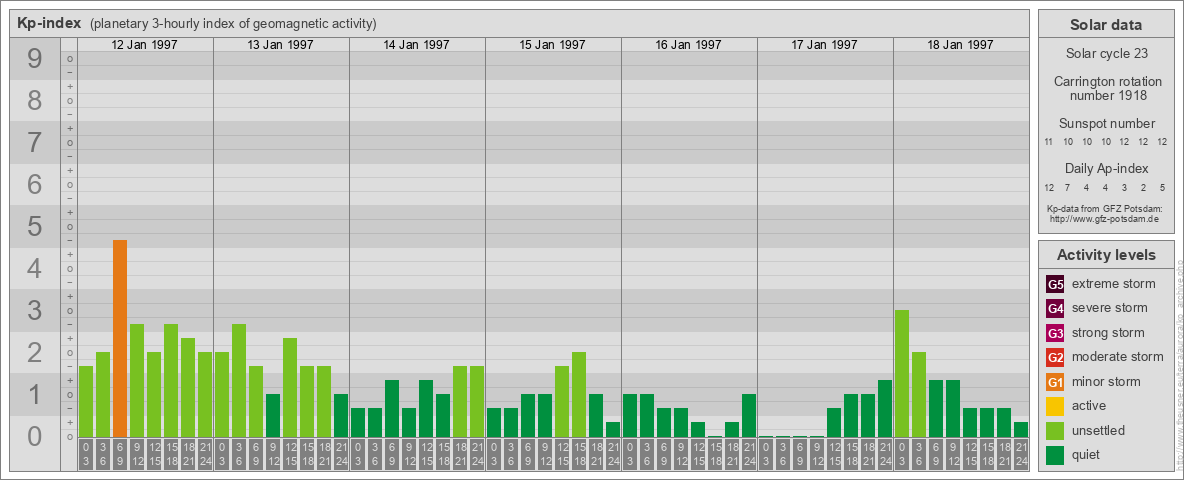Click the 'active' legend label

click(1089, 406)
